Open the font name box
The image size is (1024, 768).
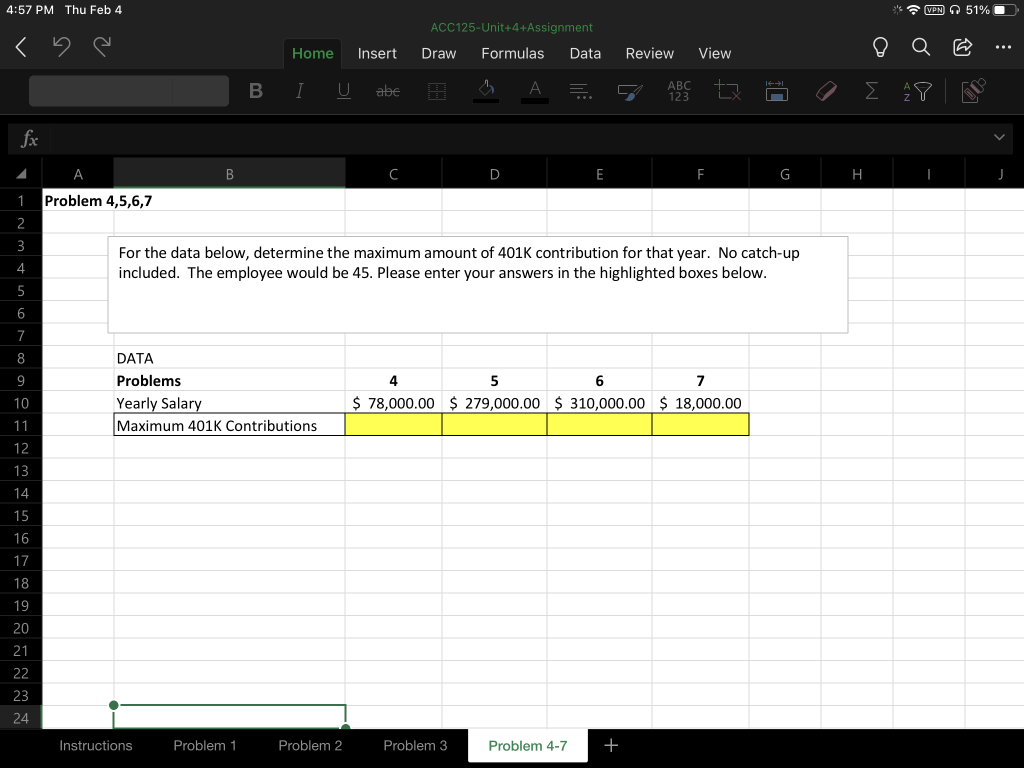(129, 91)
